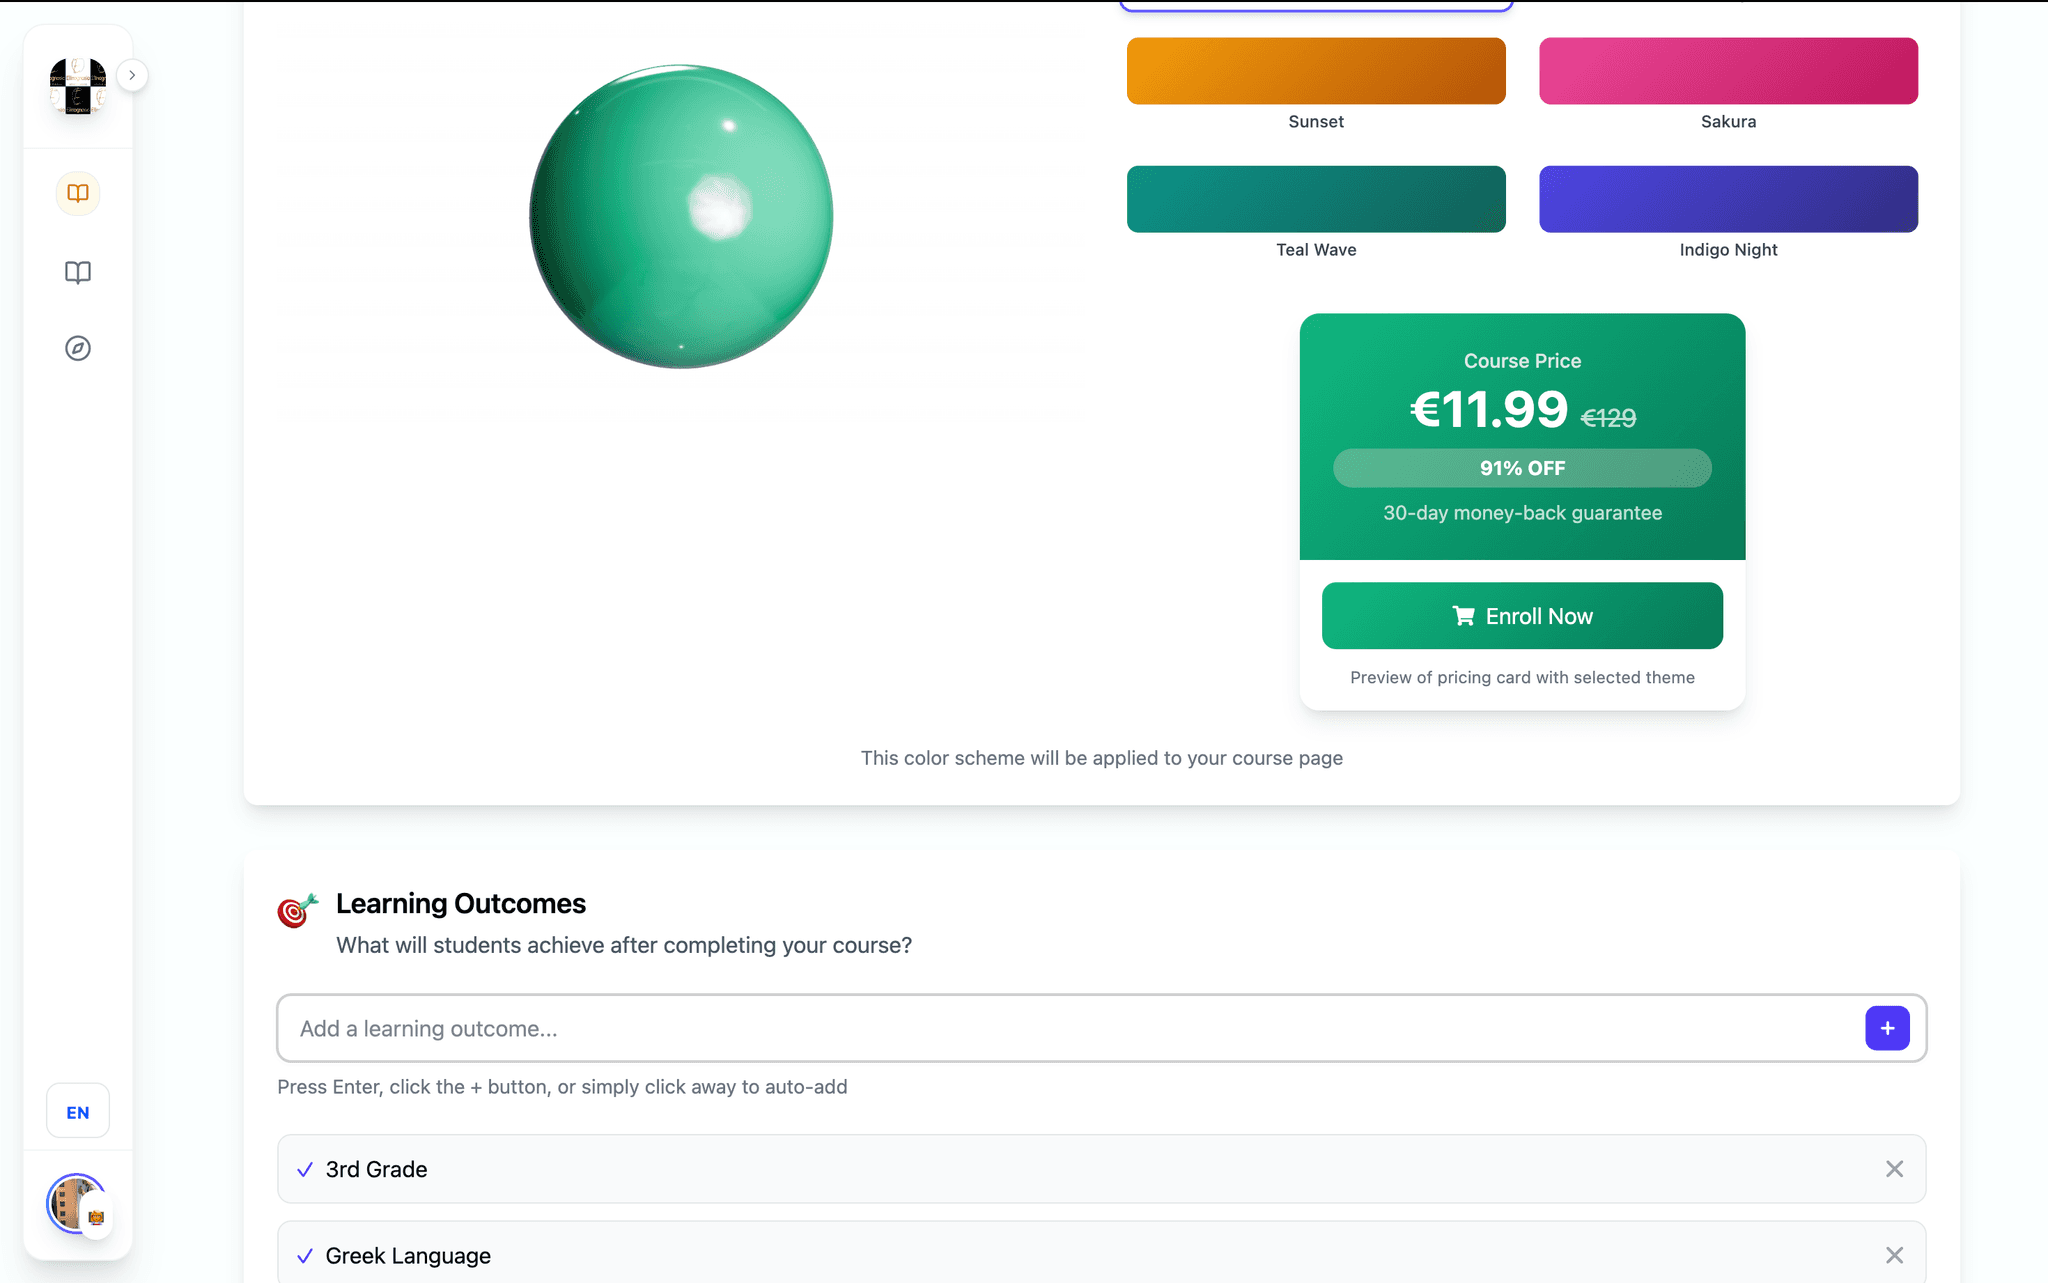Click the gray open-book sidebar icon
Screen dimensions: 2048x1283
coord(78,272)
